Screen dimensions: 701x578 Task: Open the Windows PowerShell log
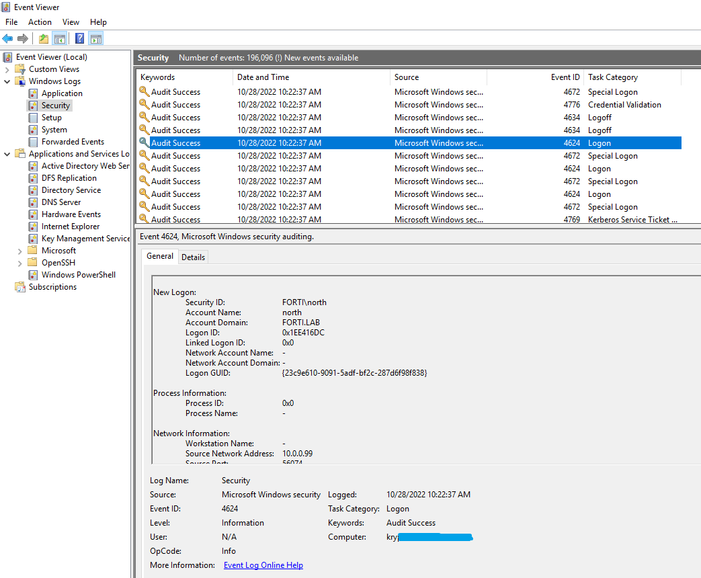tap(78, 275)
